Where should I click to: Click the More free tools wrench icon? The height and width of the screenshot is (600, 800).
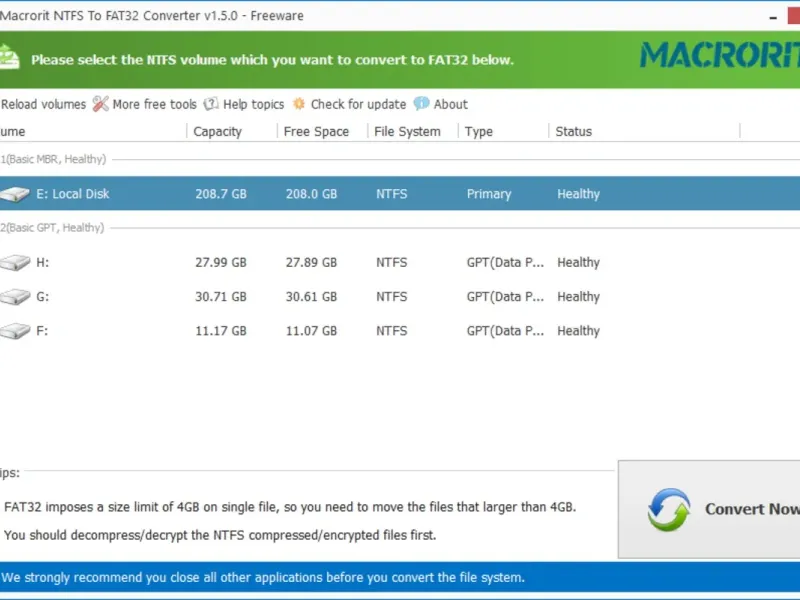point(101,104)
